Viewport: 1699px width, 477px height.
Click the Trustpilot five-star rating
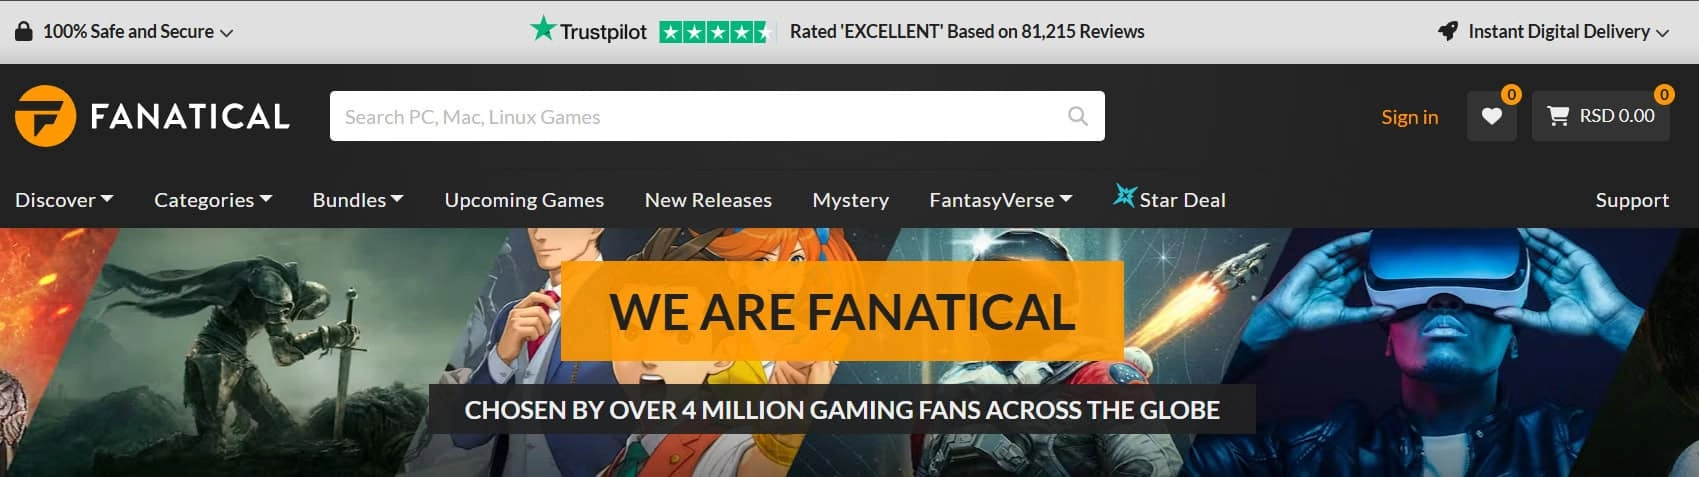tap(716, 32)
